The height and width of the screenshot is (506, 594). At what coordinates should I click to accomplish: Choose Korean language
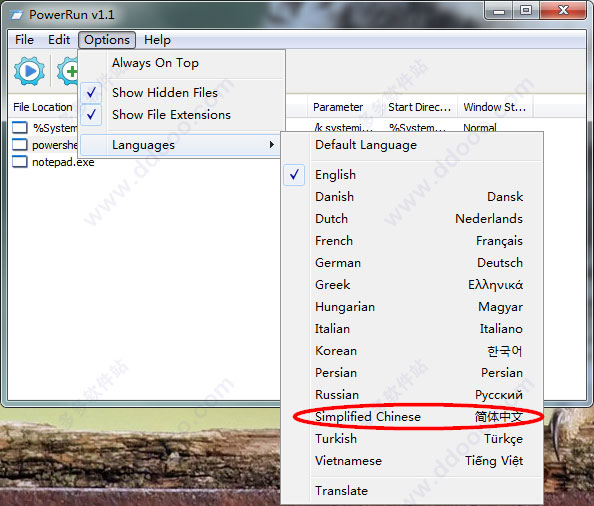(412, 351)
